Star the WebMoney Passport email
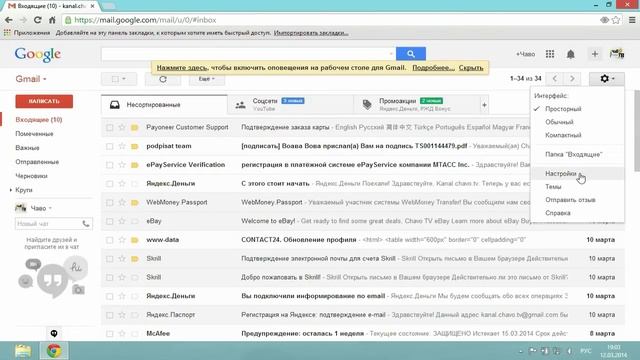 pos(122,202)
